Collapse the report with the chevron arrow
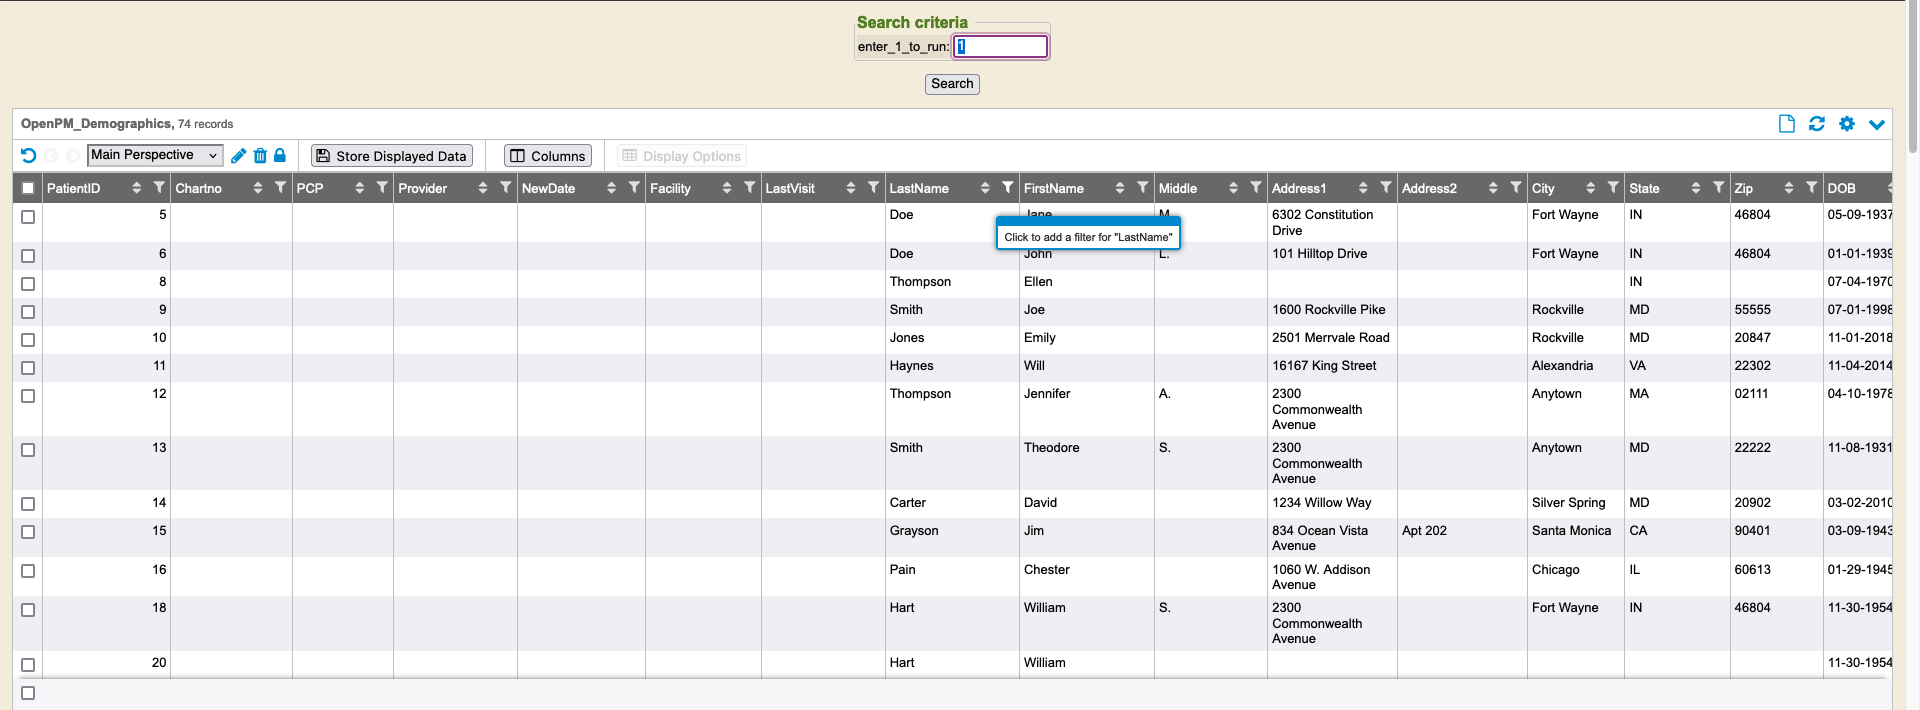Screen dimensions: 1920x710 click(x=1877, y=124)
